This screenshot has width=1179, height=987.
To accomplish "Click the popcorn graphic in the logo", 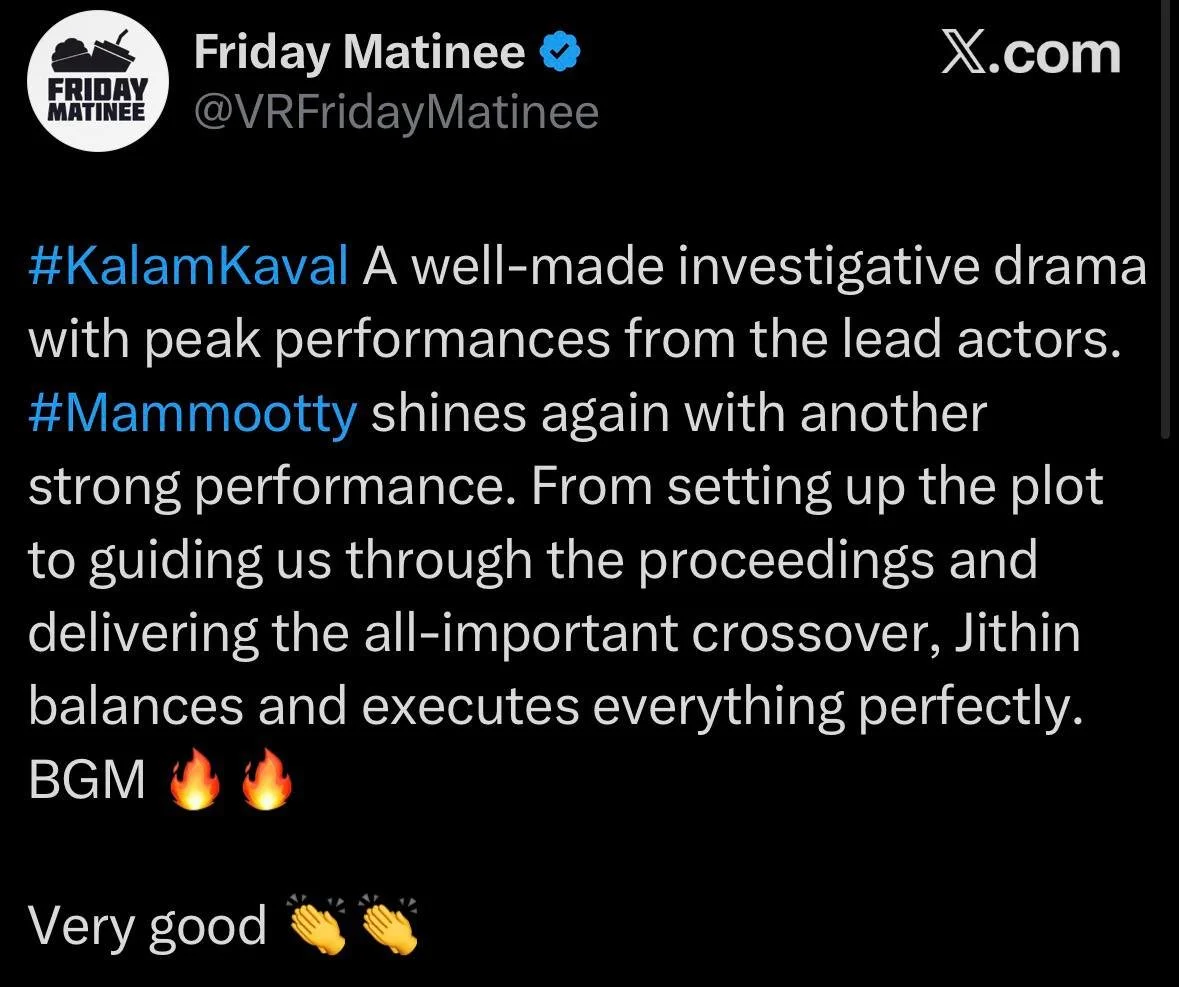I will point(94,53).
